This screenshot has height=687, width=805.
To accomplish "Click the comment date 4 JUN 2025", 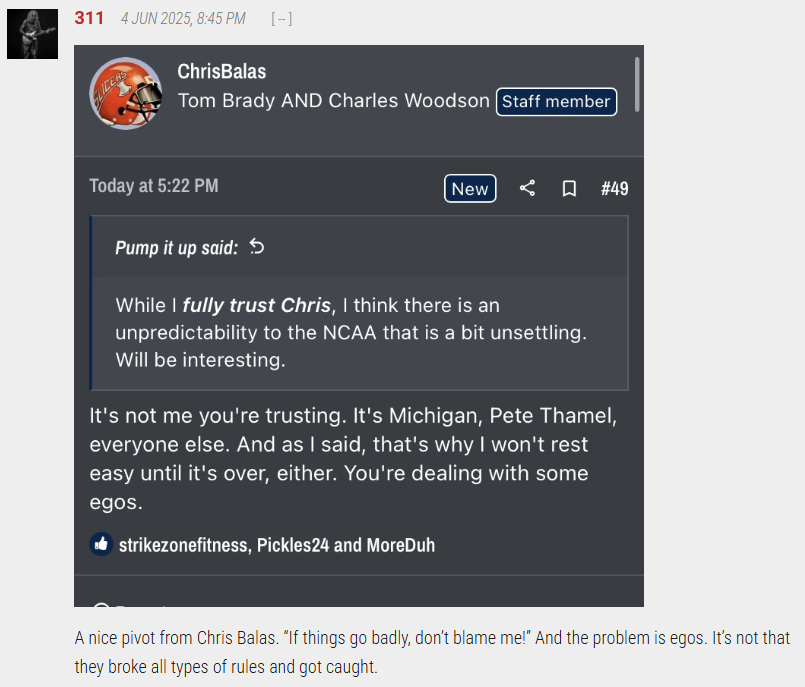I will point(183,18).
